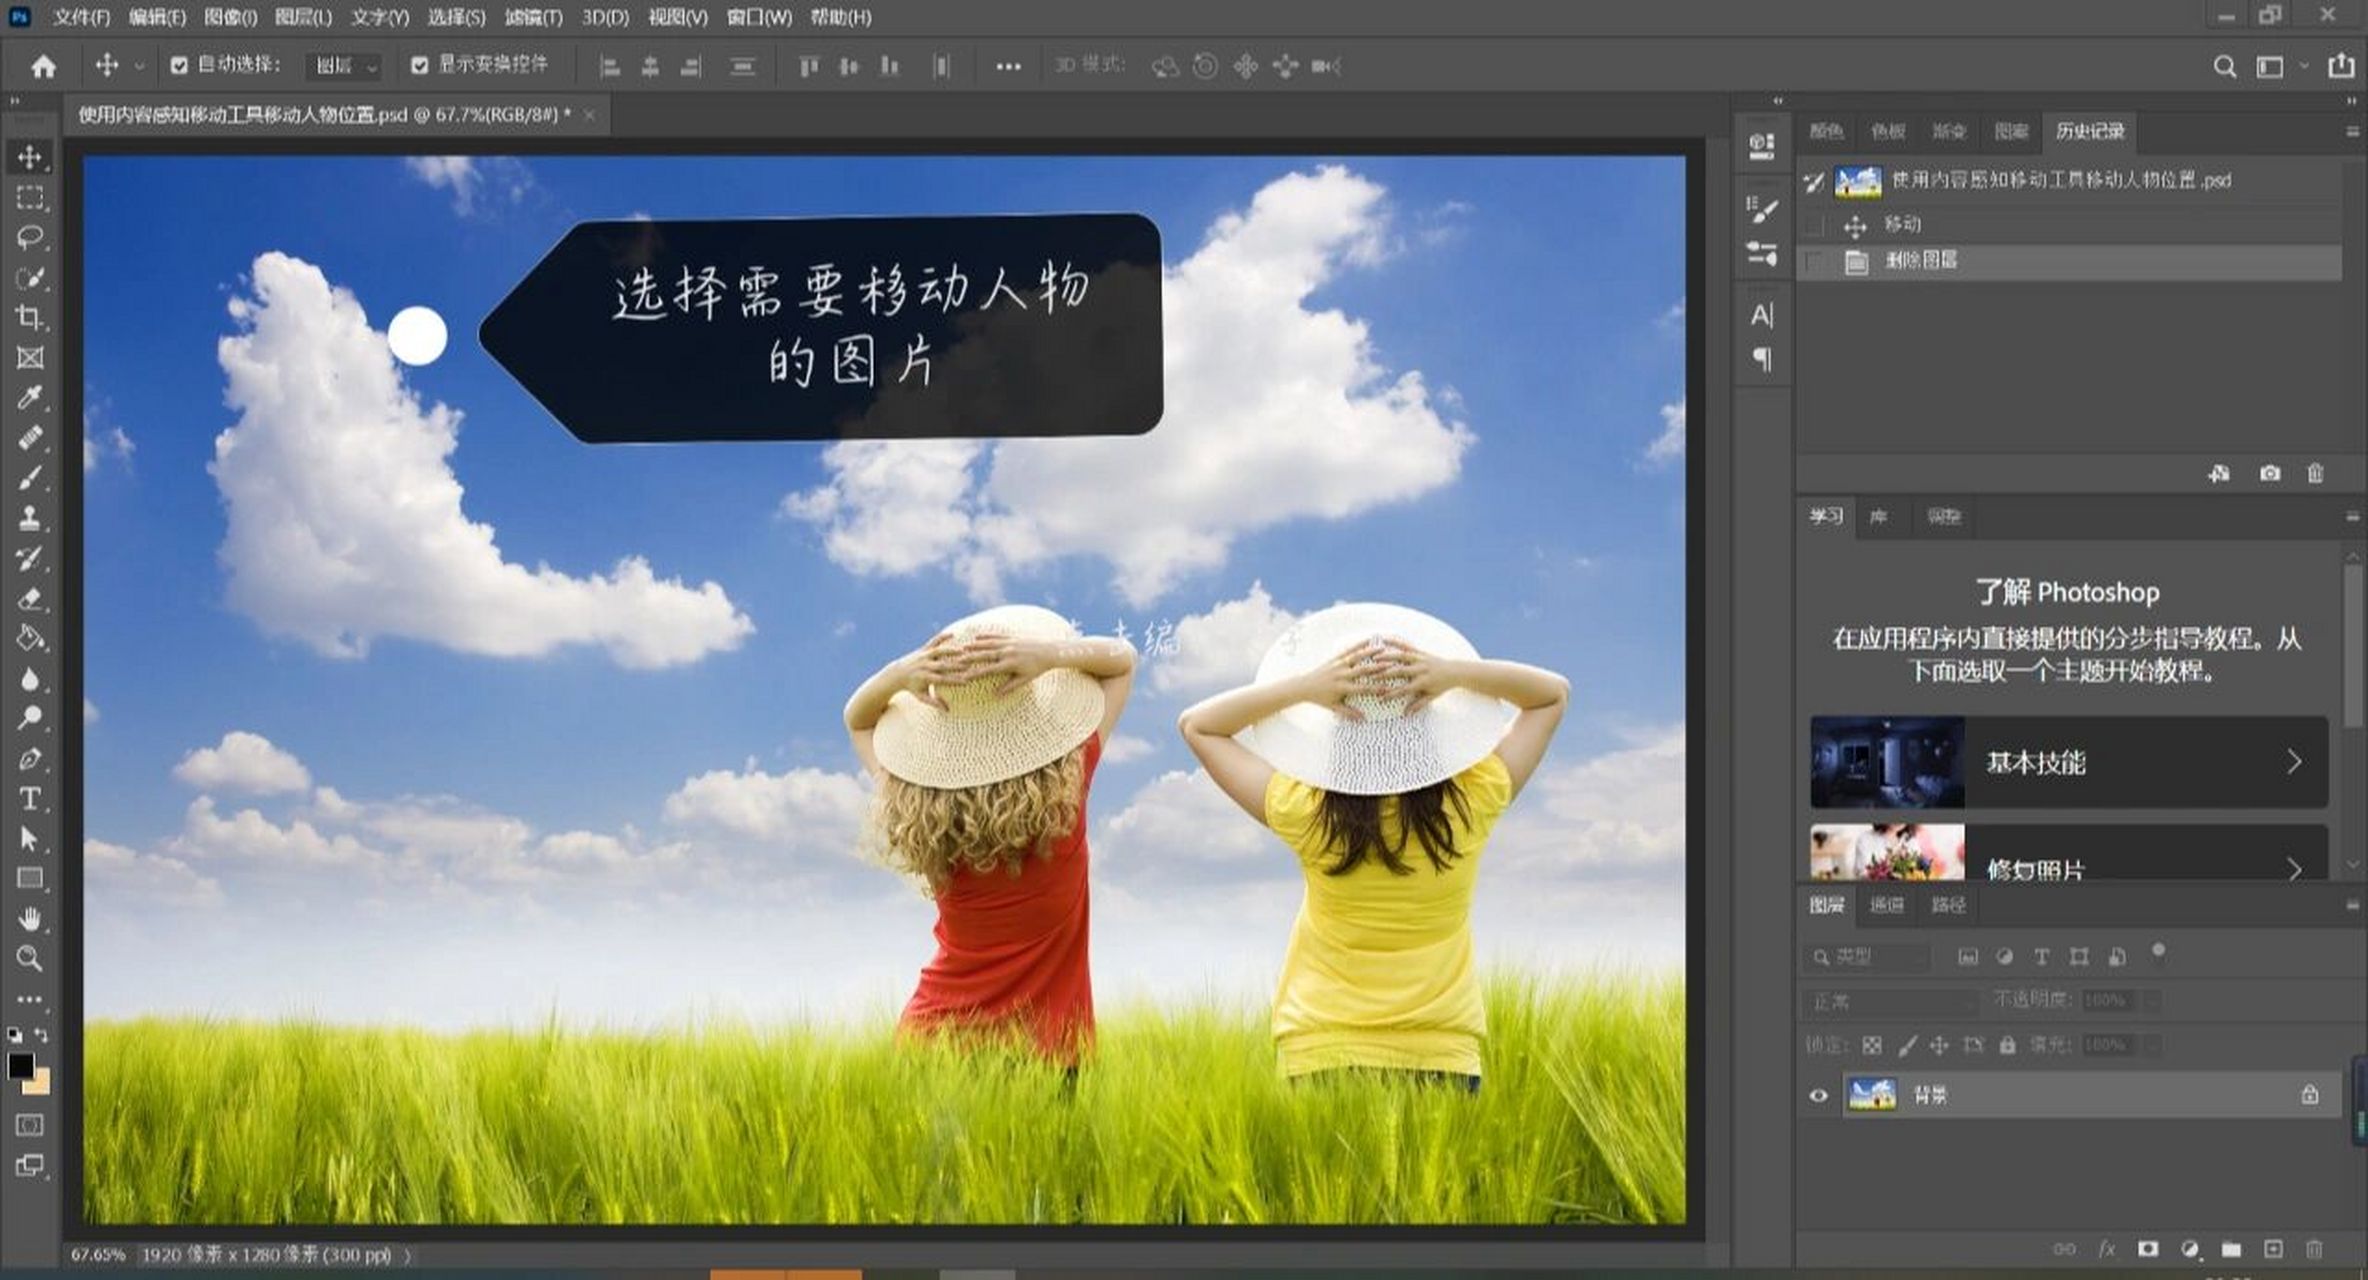This screenshot has height=1280, width=2368.
Task: Hide the 背景 layer visibility
Action: coord(1817,1095)
